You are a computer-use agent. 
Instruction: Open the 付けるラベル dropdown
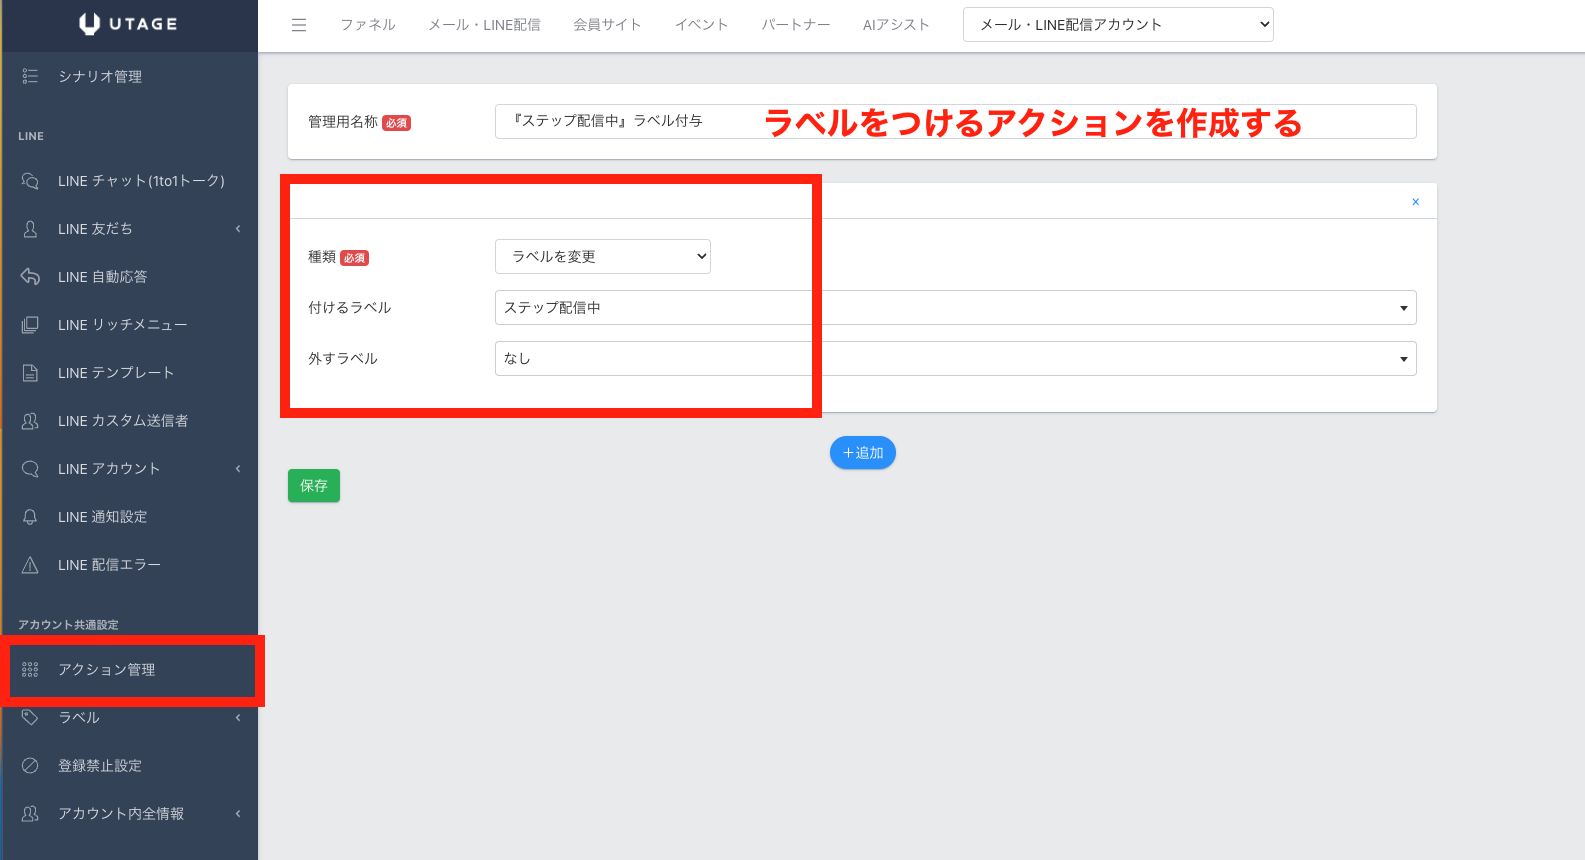(955, 308)
